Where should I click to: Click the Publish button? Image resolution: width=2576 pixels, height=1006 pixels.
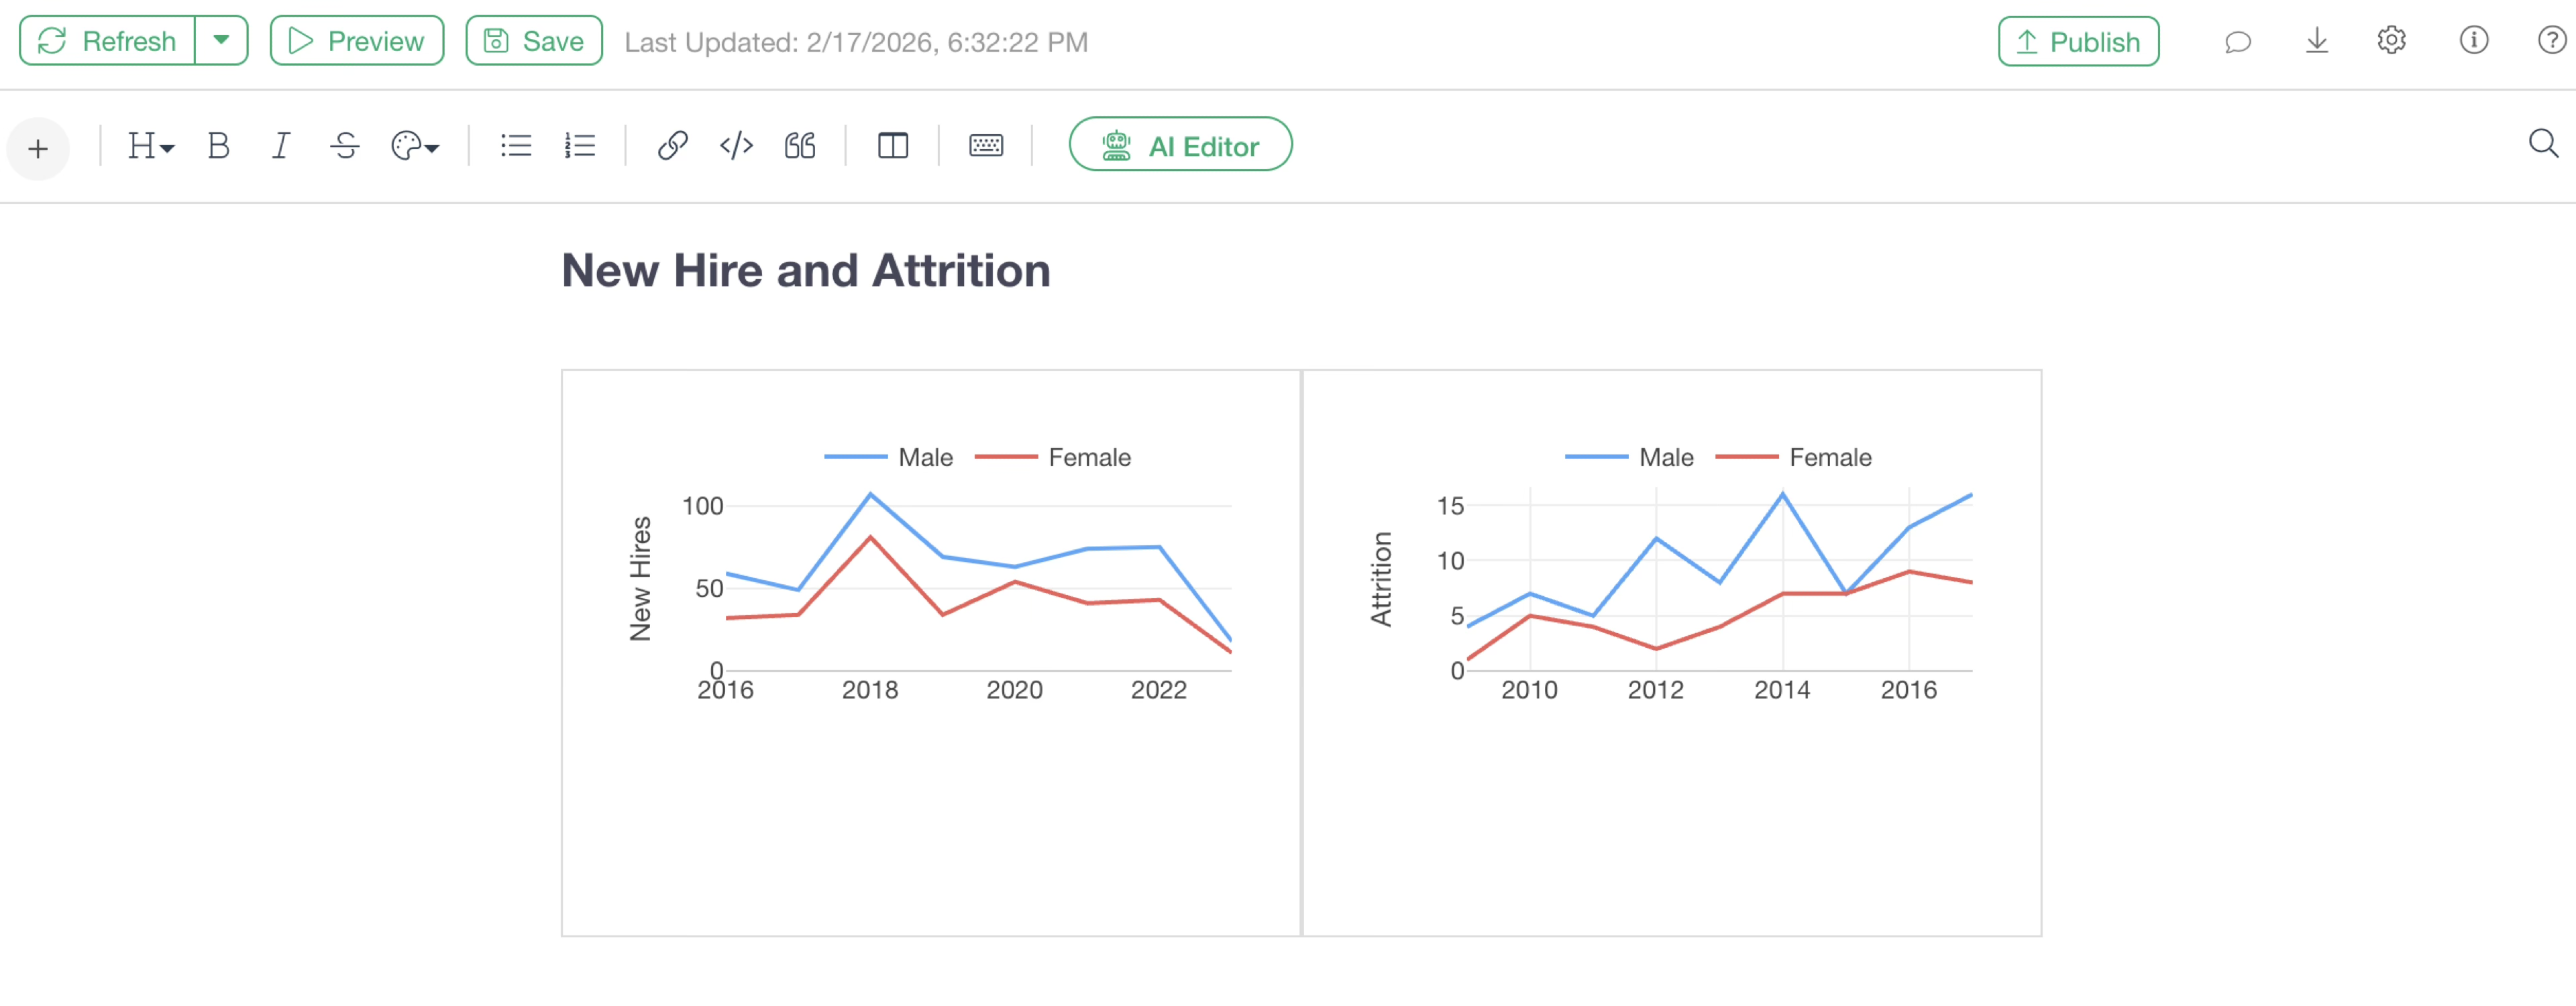2078,42
